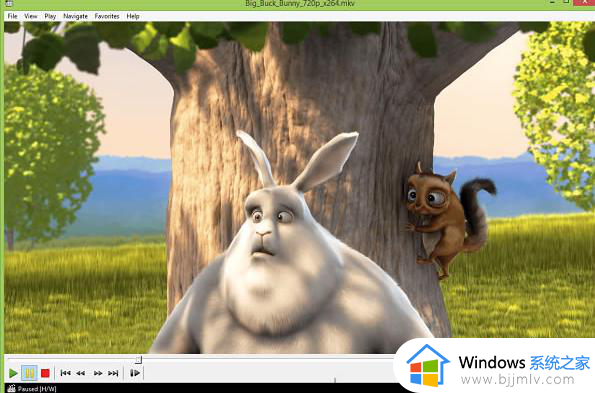Screen dimensions: 595x393
Task: Start playback with the green Play button
Action: (13, 373)
